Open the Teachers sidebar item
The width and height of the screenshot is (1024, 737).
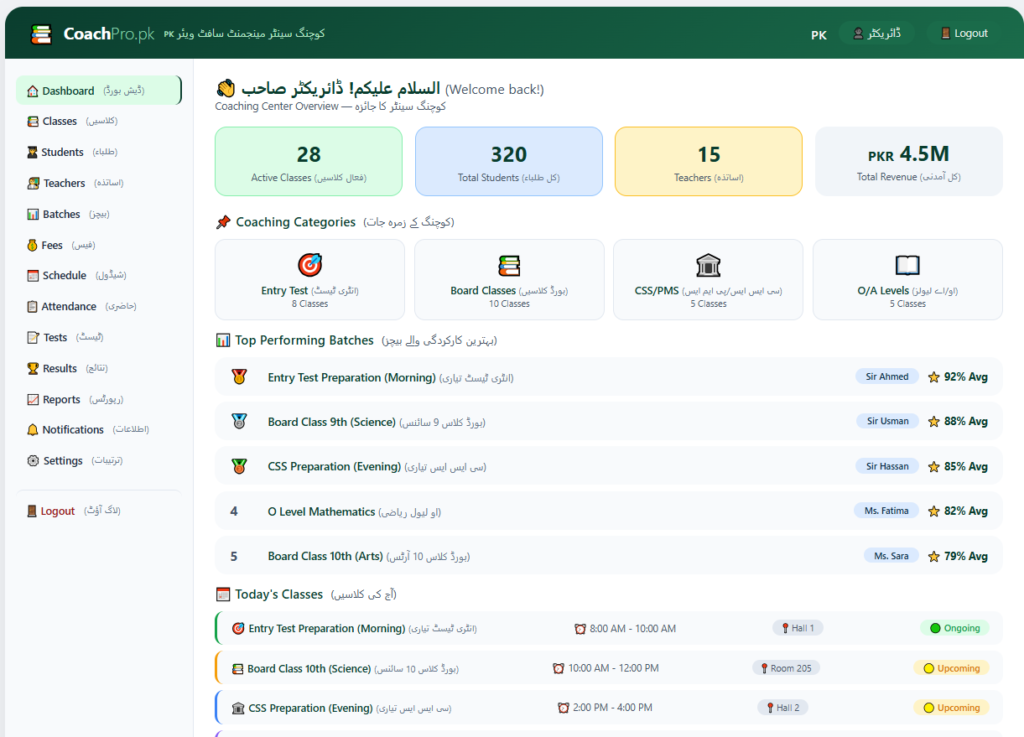[x=99, y=183]
